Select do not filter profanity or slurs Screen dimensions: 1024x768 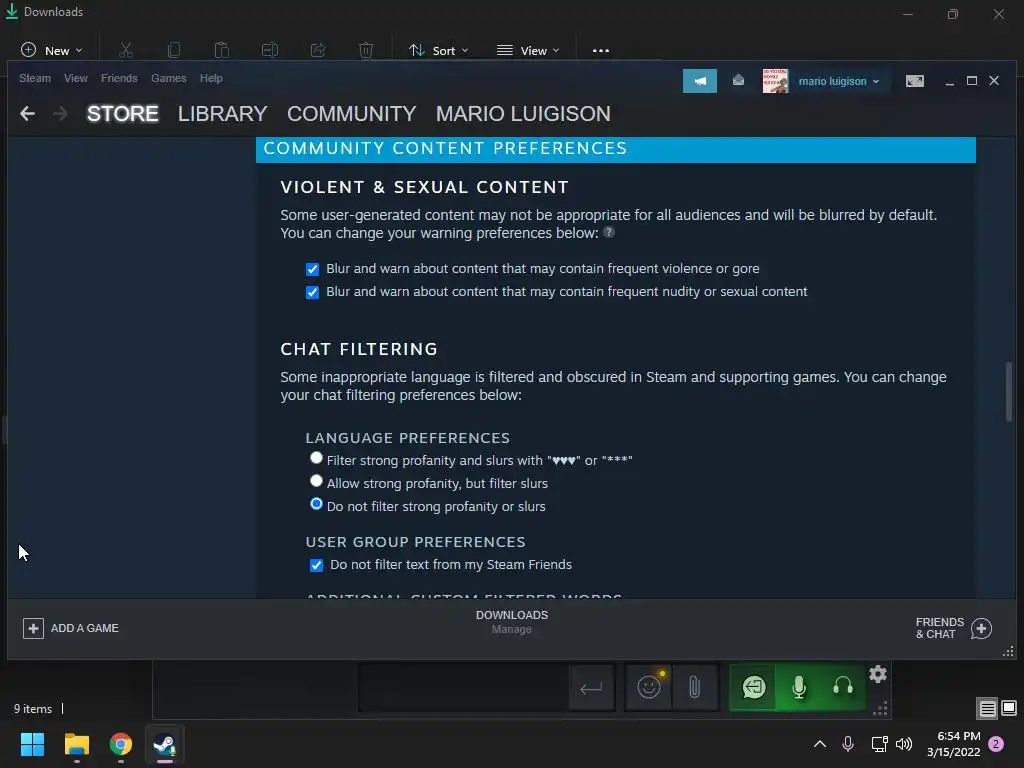pos(316,504)
